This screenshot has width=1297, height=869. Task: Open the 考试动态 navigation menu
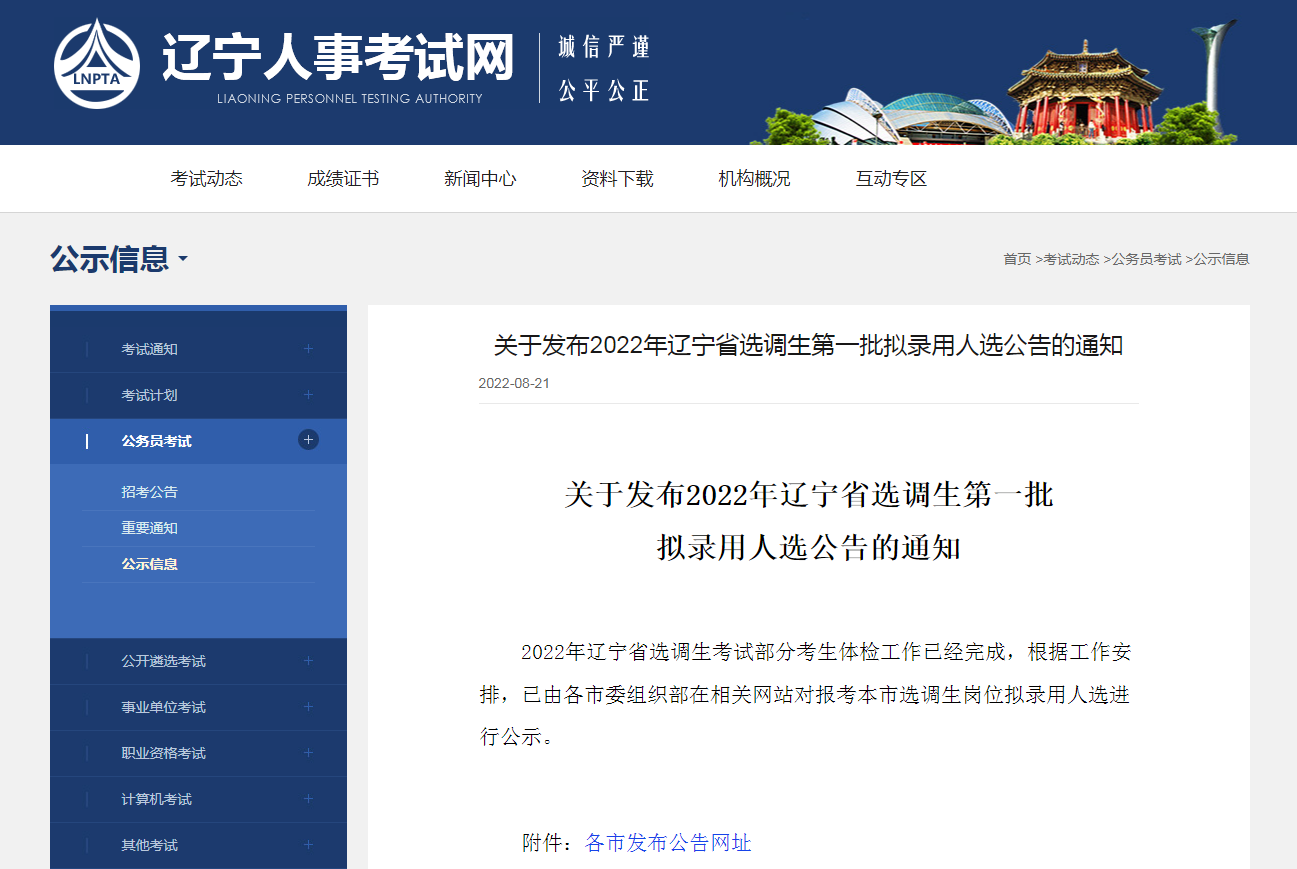206,179
